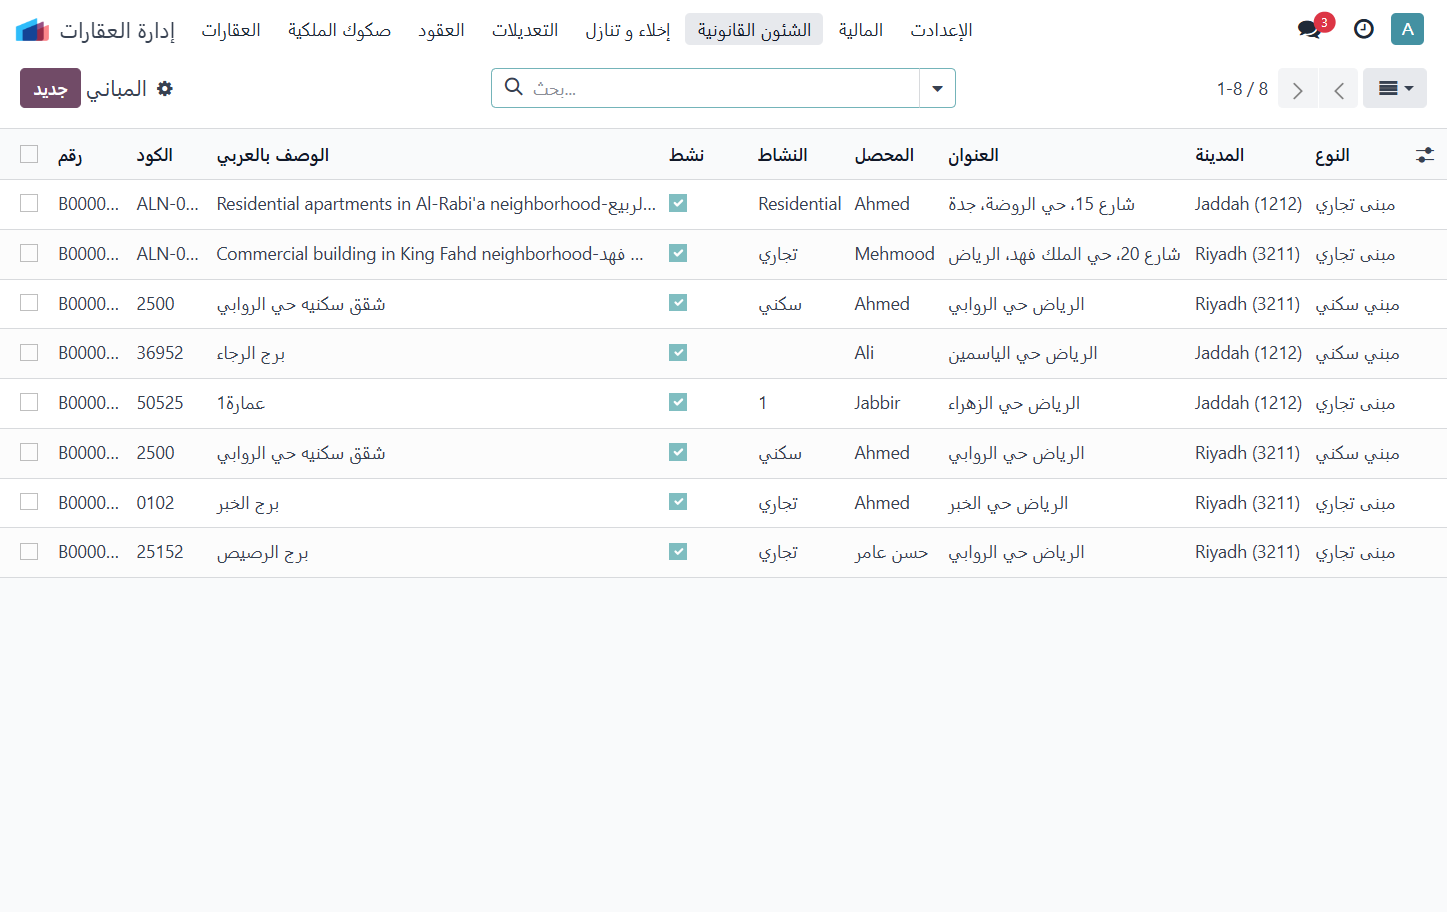The height and width of the screenshot is (912, 1447).
Task: Select row with code 50525
Action: click(29, 402)
